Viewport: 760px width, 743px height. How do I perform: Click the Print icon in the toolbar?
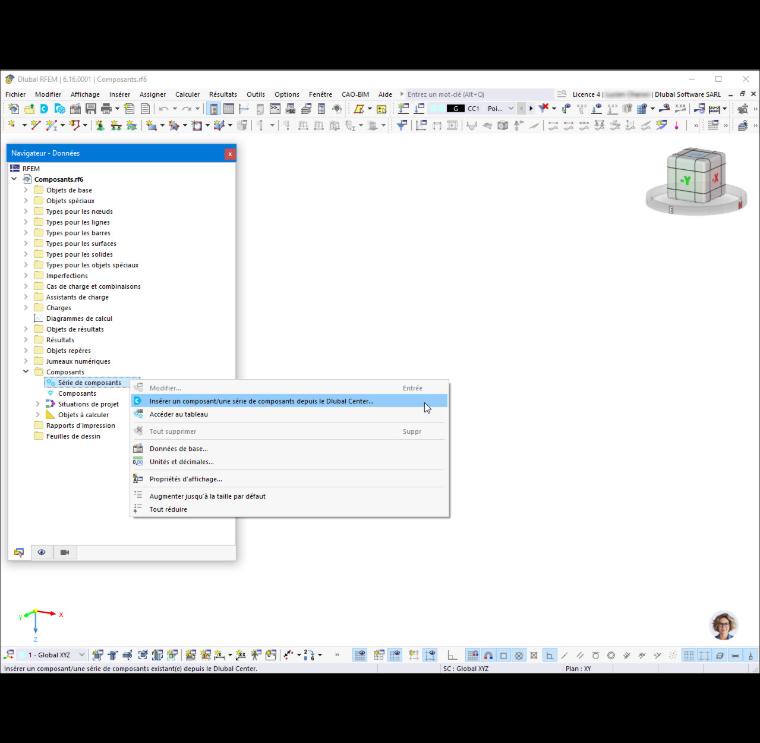click(106, 109)
